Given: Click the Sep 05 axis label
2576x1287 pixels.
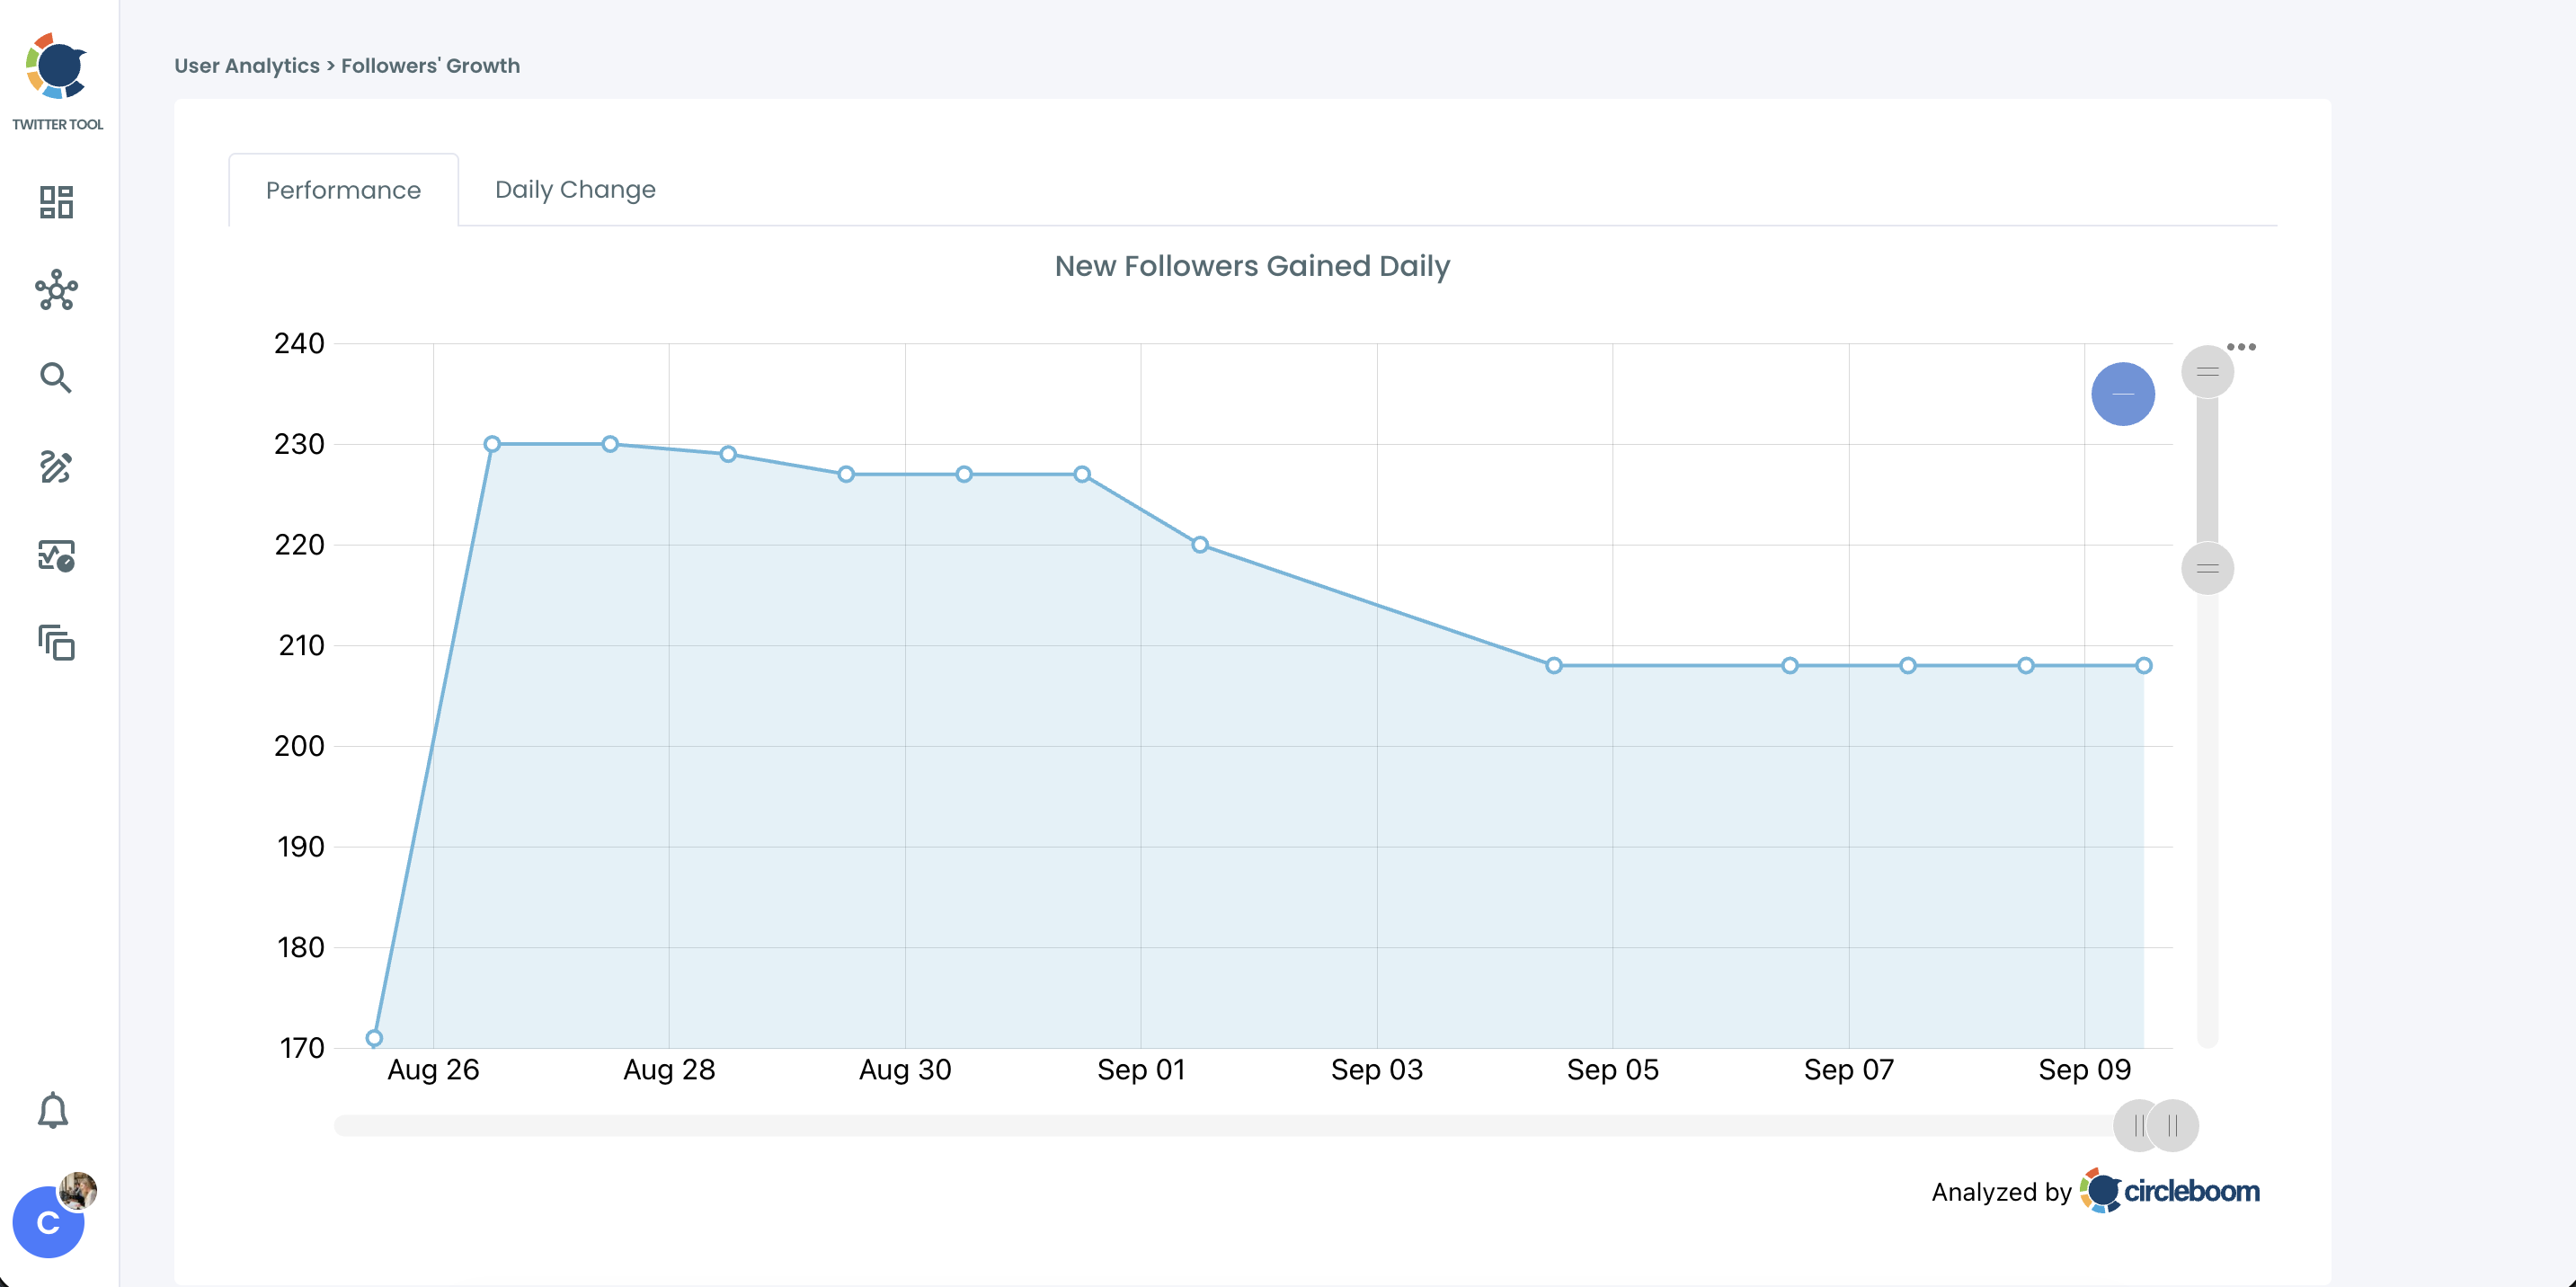Looking at the screenshot, I should tap(1612, 1070).
